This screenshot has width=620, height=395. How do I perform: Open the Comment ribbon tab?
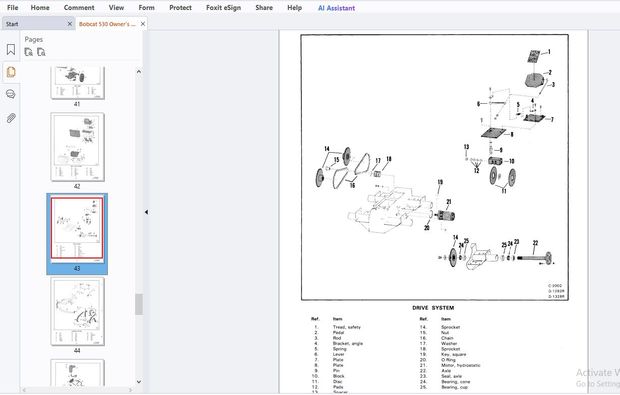pyautogui.click(x=79, y=8)
